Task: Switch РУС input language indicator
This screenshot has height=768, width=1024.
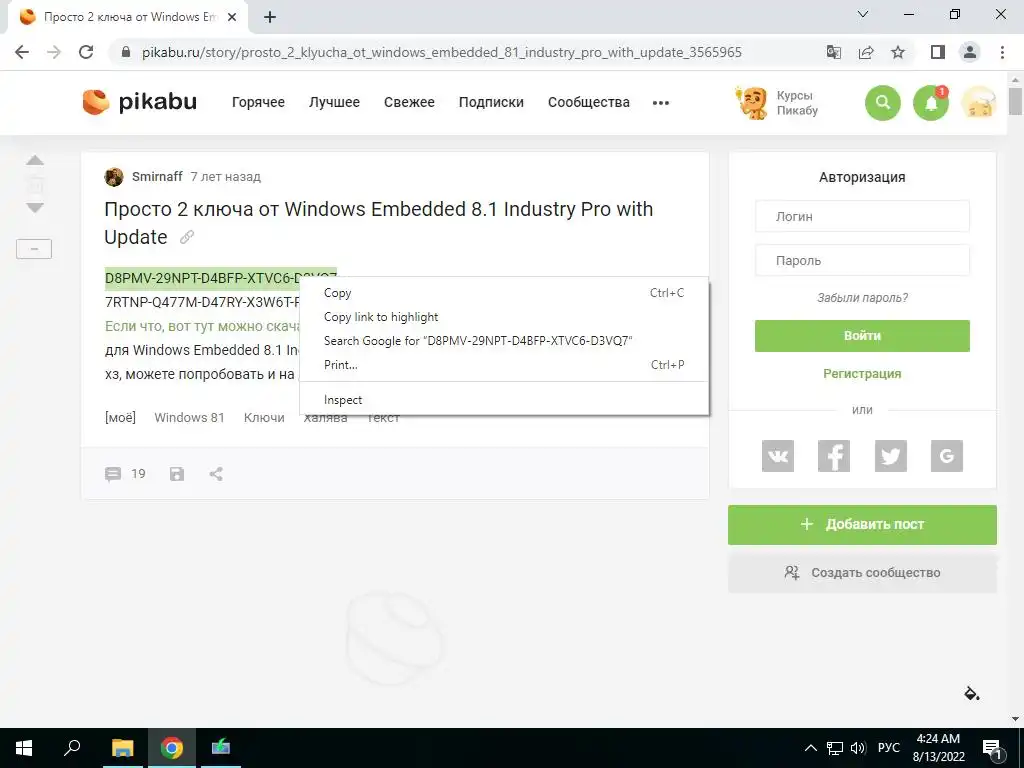Action: tap(888, 748)
